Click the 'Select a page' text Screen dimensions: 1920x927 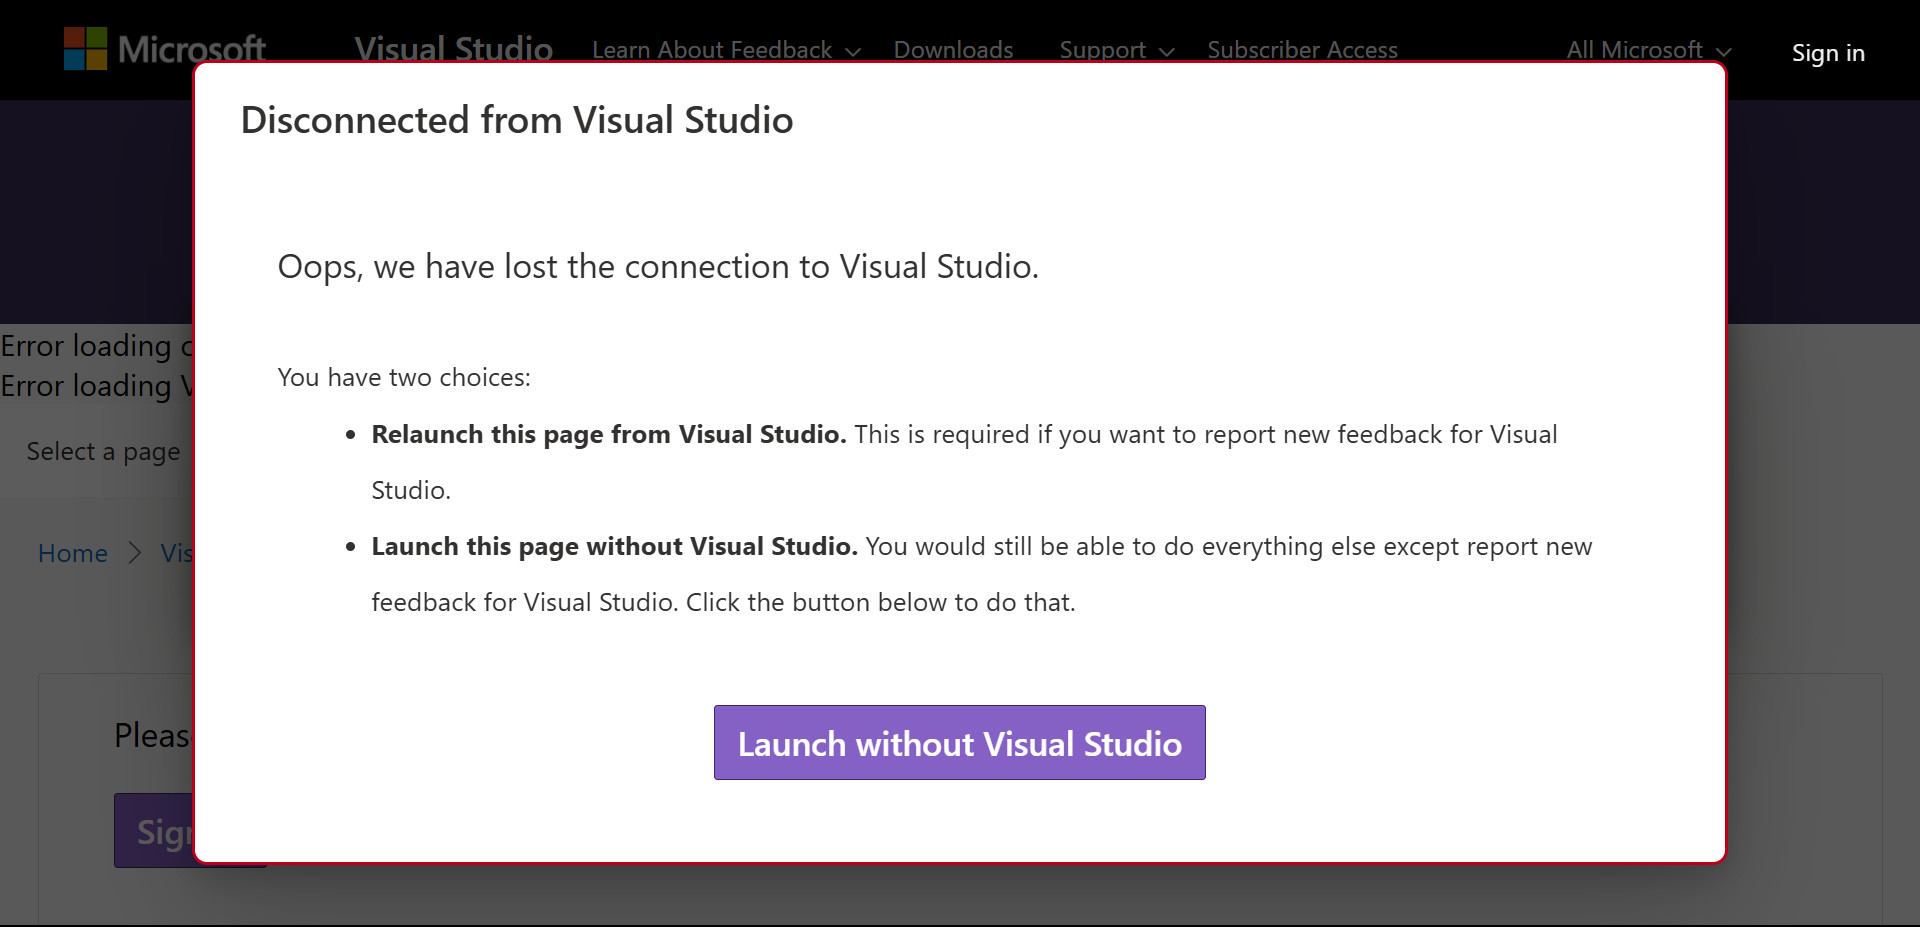104,452
